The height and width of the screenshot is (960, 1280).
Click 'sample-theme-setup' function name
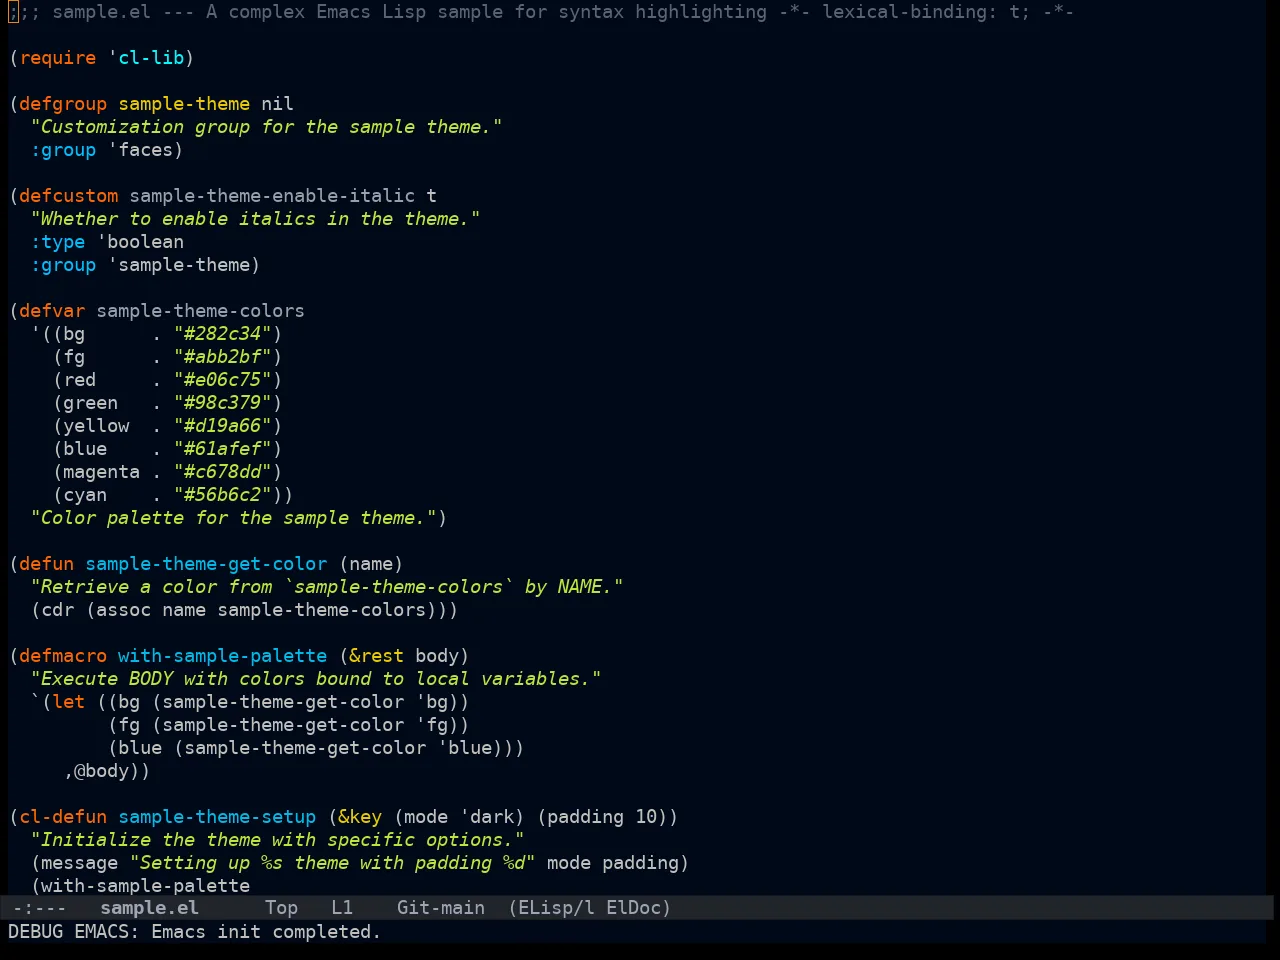[217, 817]
